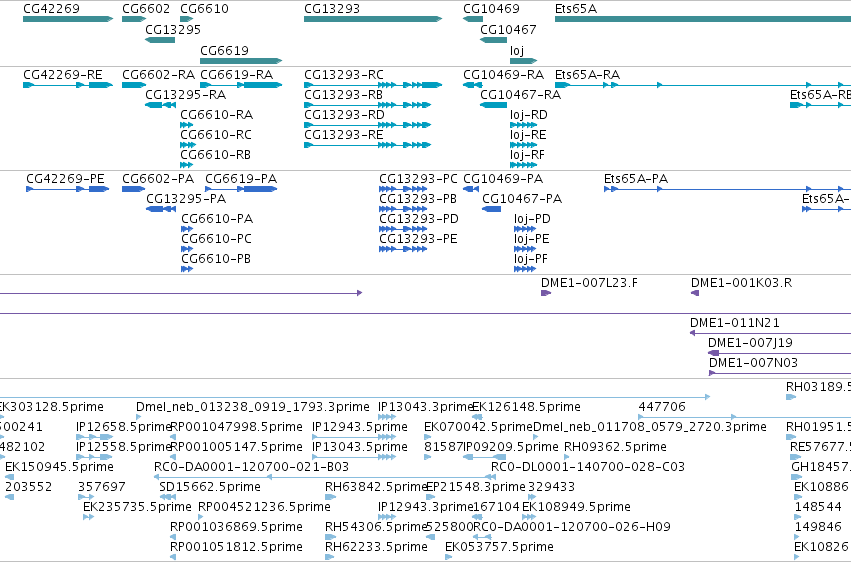Select cDNA RC0-DA0001-120700-021-B03
The image size is (851, 562).
tap(251, 467)
